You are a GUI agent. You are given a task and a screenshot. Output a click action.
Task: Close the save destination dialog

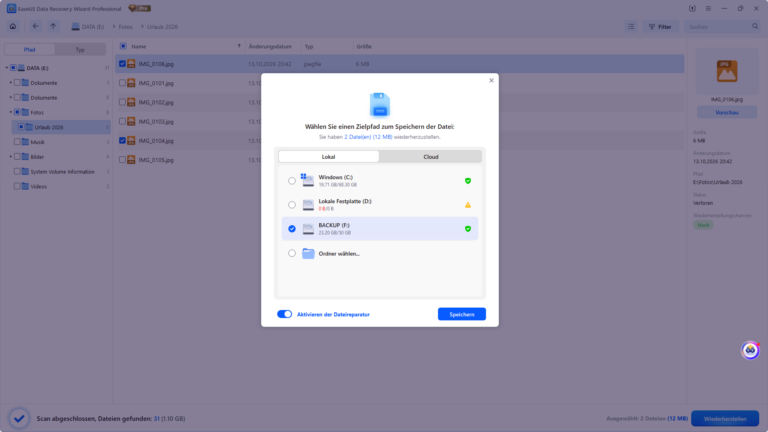click(491, 80)
